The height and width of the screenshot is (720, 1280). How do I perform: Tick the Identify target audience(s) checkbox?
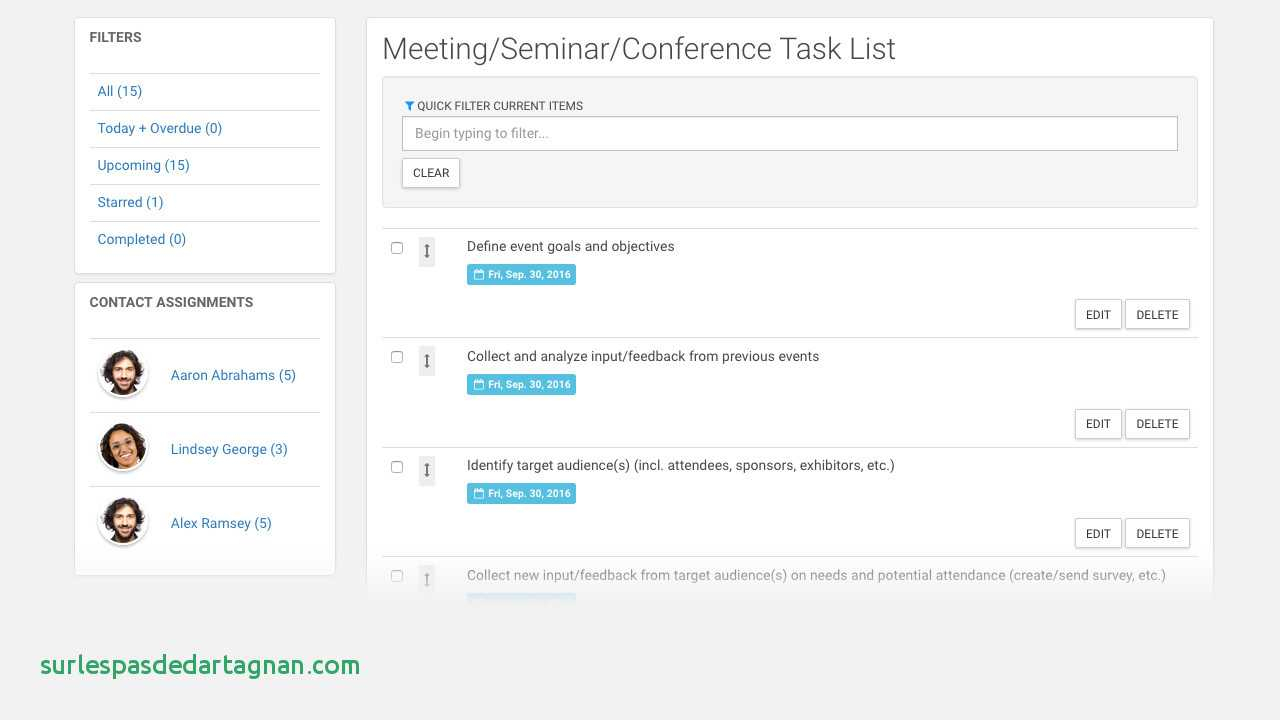[397, 467]
